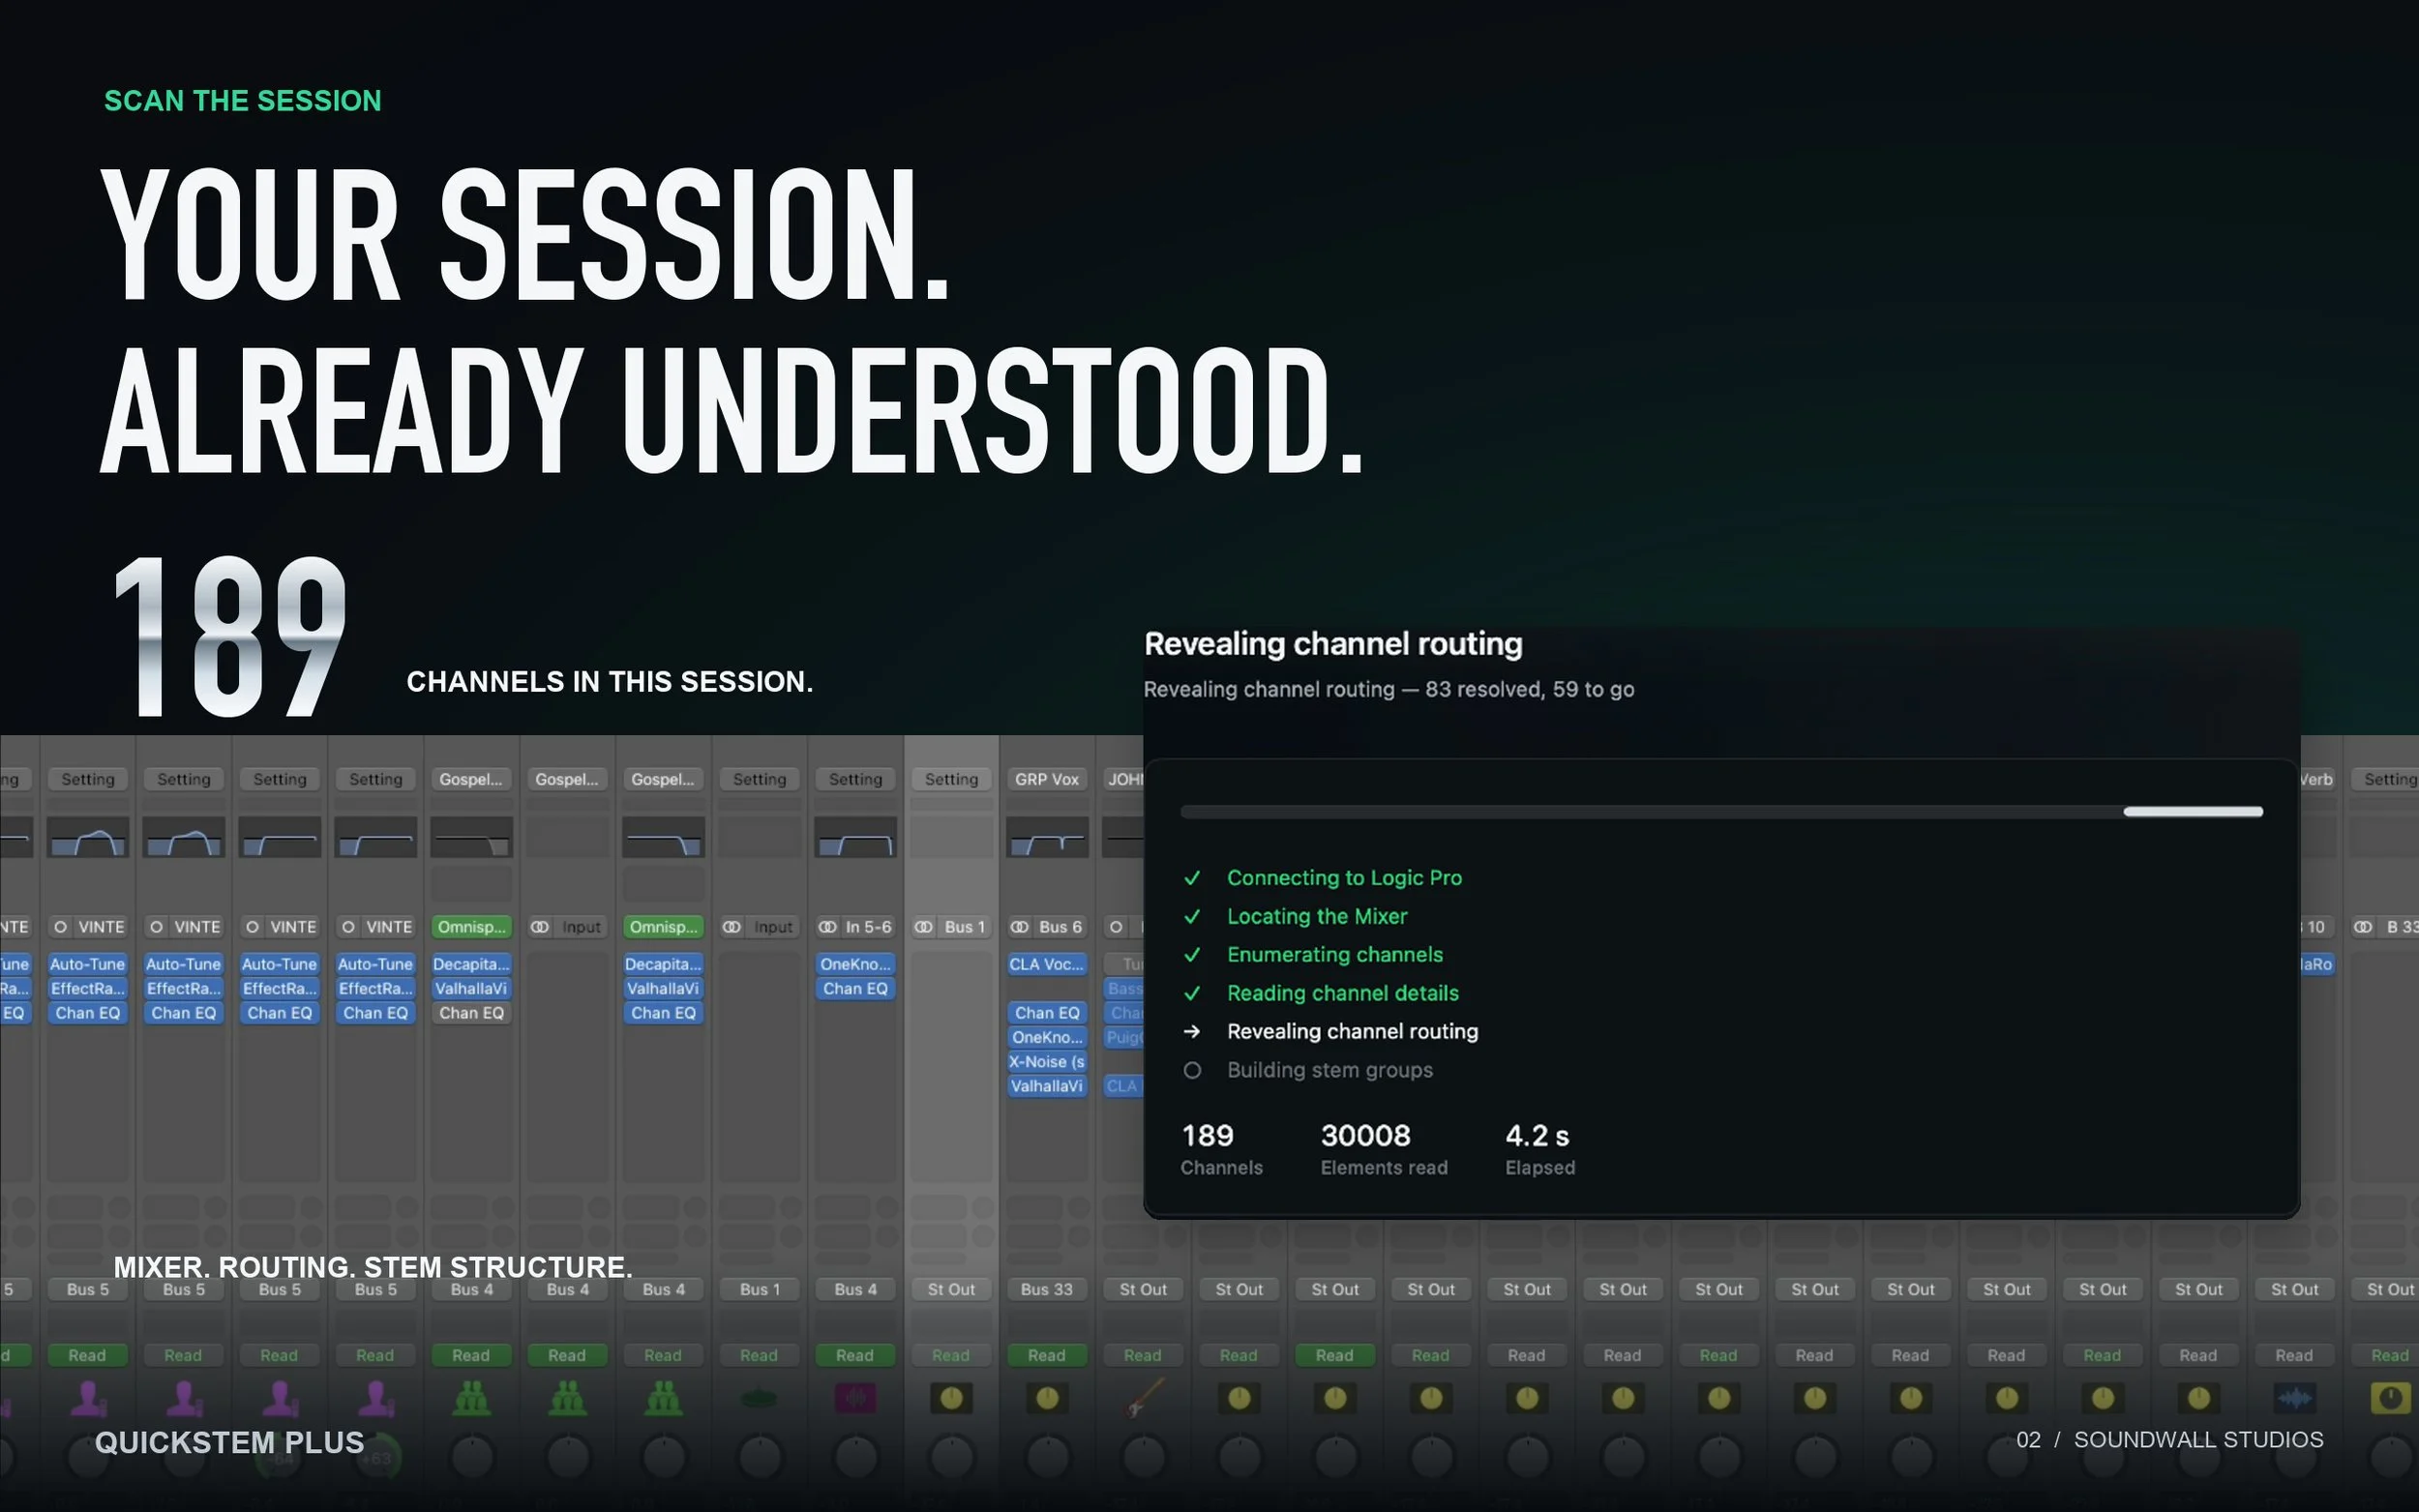This screenshot has height=1512, width=2419.
Task: Open the Bus 1 input slot
Action: (964, 927)
